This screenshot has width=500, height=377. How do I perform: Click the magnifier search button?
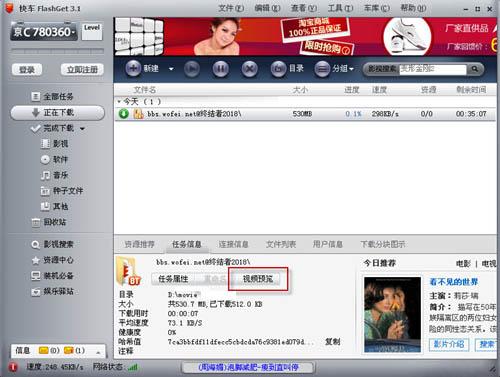click(475, 69)
